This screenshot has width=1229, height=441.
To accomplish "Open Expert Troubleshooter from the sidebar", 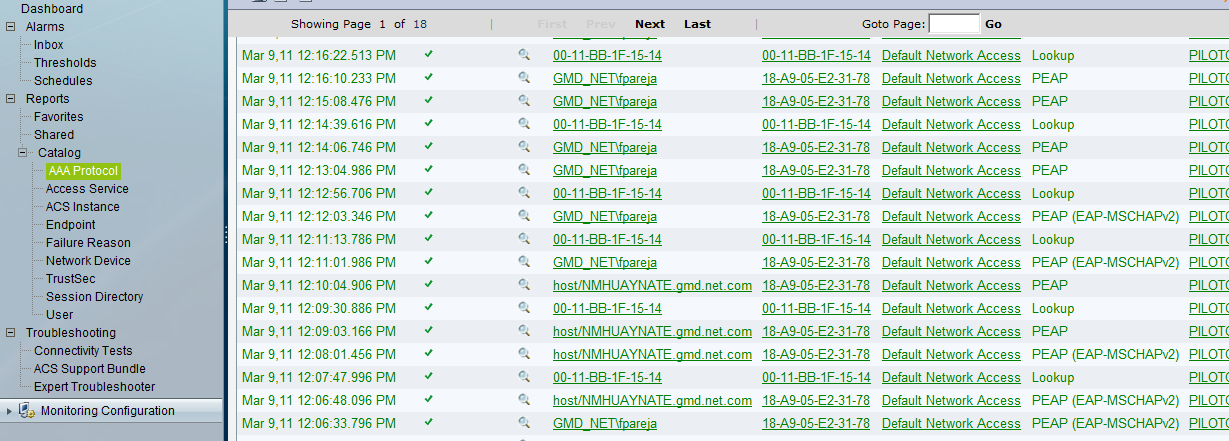I will [x=94, y=387].
